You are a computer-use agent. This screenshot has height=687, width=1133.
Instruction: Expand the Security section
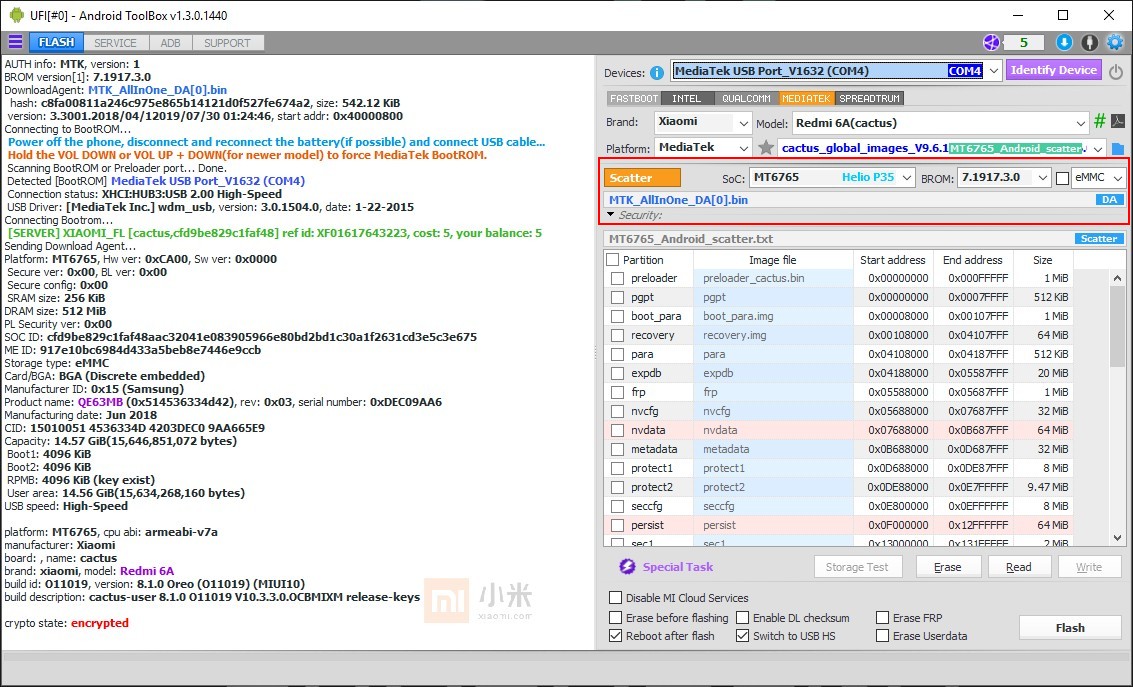tap(611, 215)
